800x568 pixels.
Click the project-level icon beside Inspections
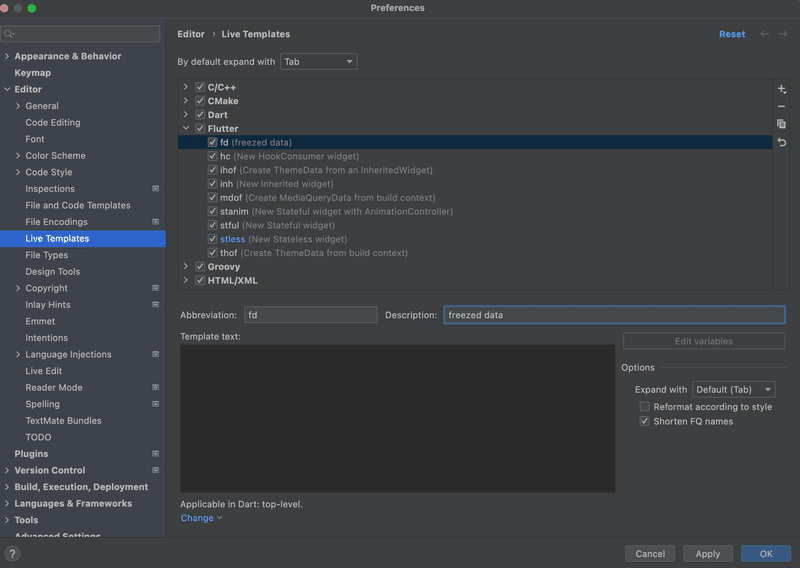click(155, 189)
